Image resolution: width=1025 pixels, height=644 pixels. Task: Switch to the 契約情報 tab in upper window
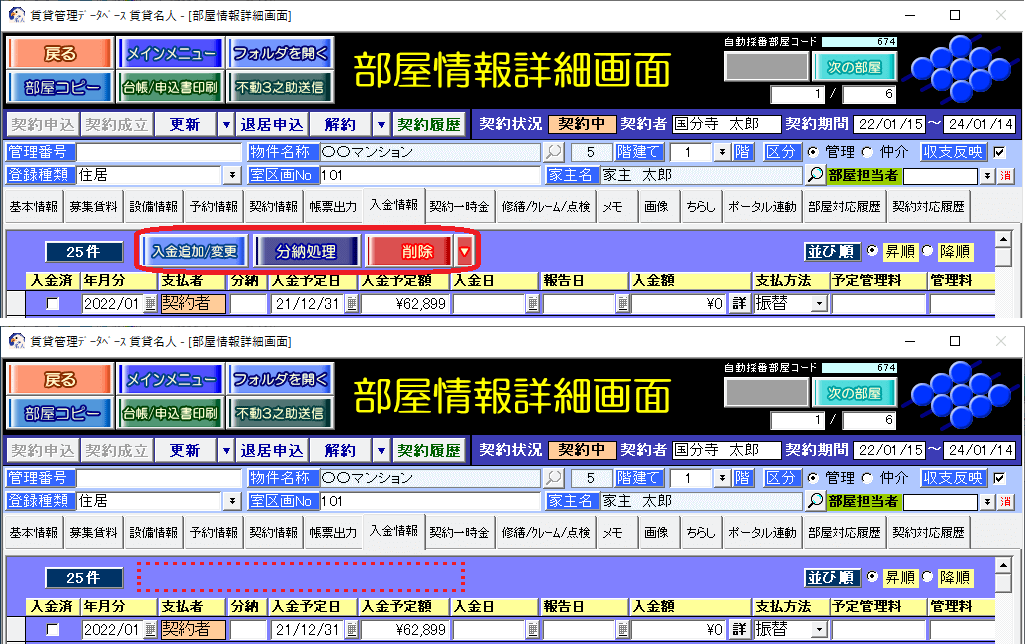[x=273, y=207]
